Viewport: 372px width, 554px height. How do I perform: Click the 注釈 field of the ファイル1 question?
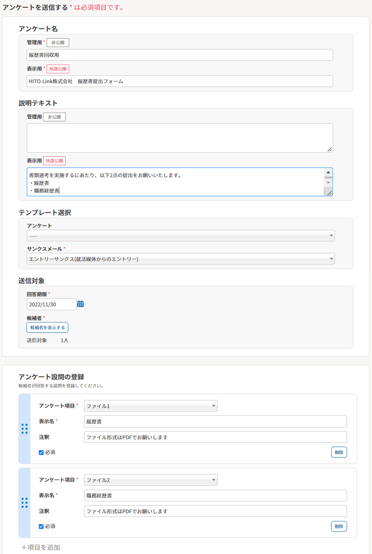(x=215, y=437)
